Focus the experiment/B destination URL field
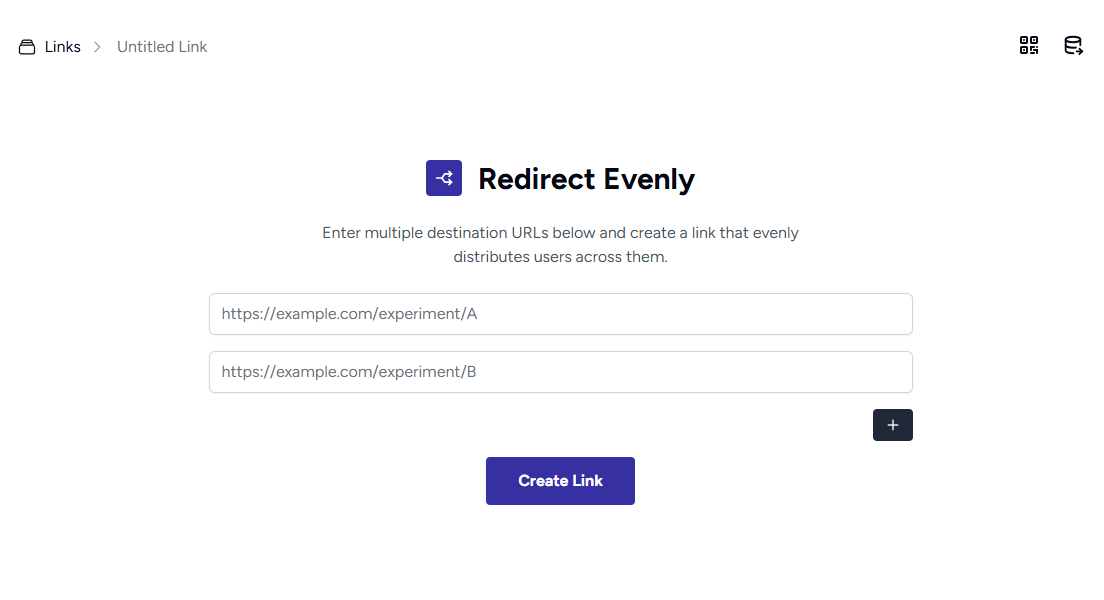1104x600 pixels. point(560,372)
